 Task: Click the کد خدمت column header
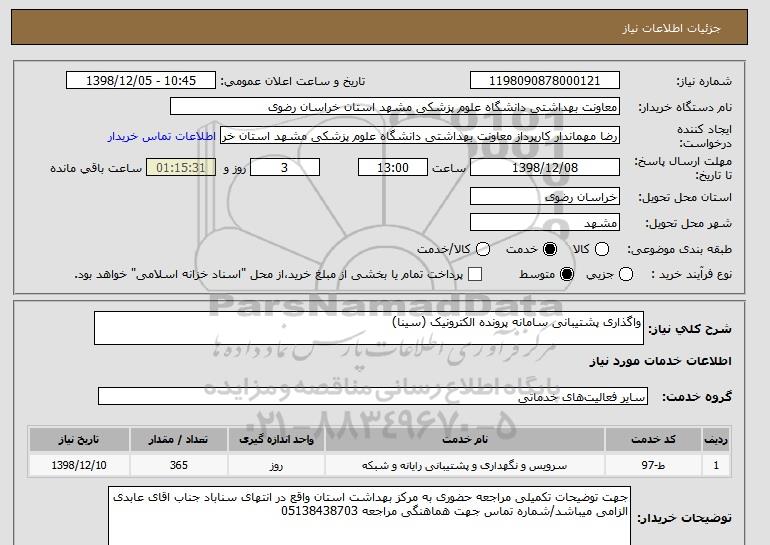click(653, 439)
